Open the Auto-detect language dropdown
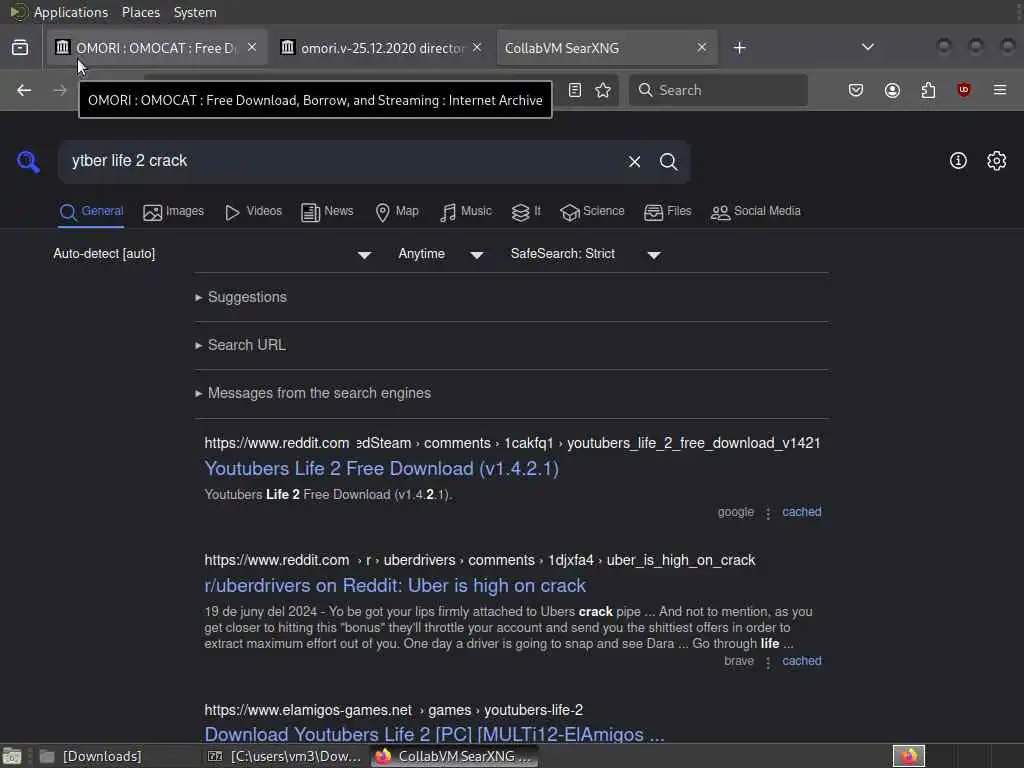The image size is (1024, 768). tap(213, 254)
